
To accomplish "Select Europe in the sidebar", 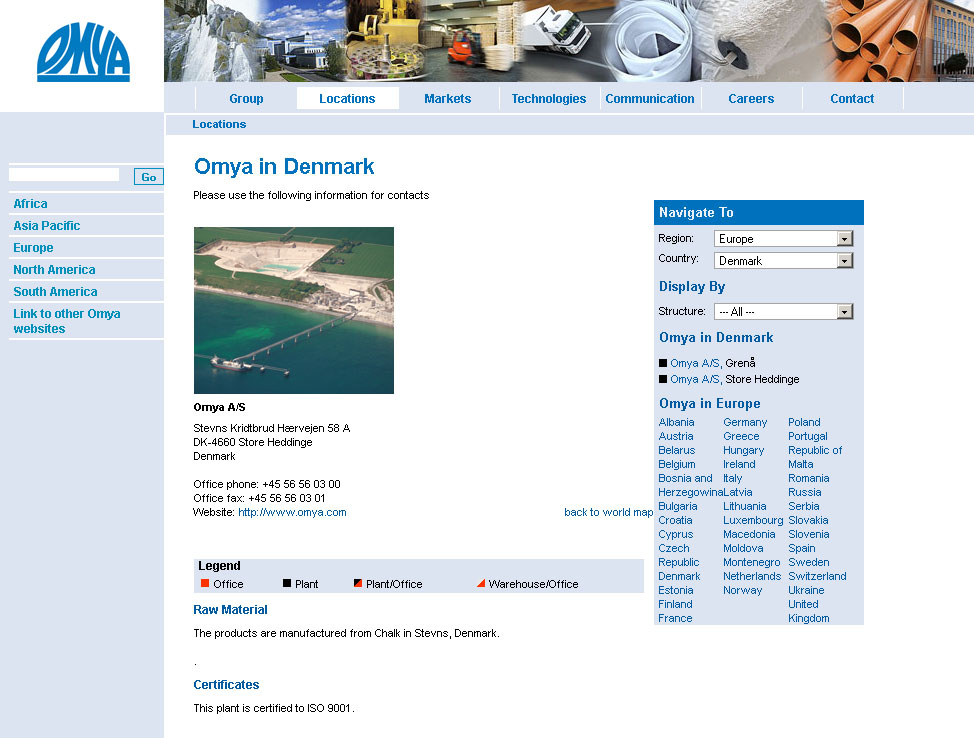I will [34, 248].
